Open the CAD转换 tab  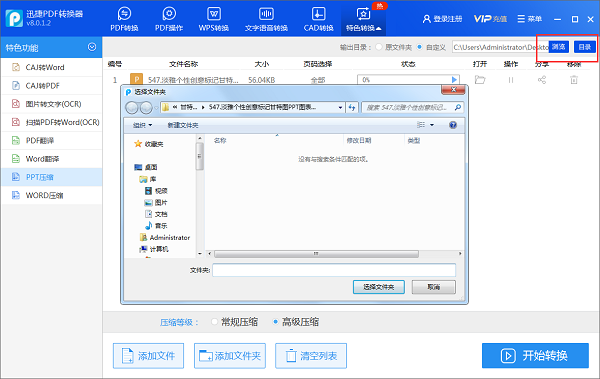(x=318, y=19)
